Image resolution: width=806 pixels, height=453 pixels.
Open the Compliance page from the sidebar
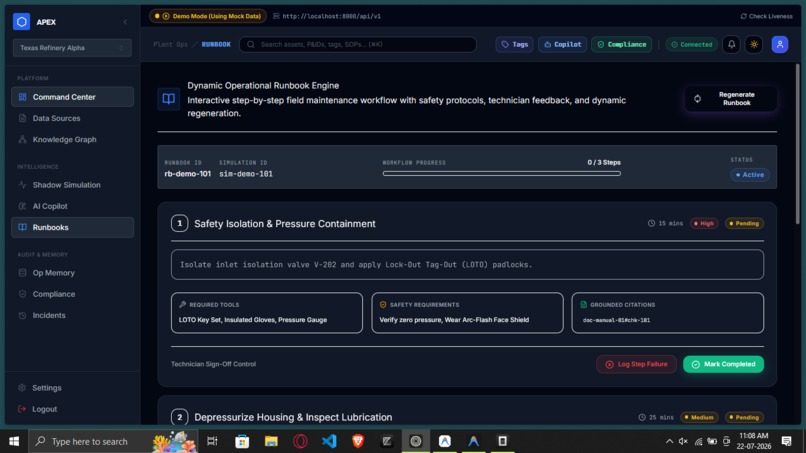(x=72, y=294)
